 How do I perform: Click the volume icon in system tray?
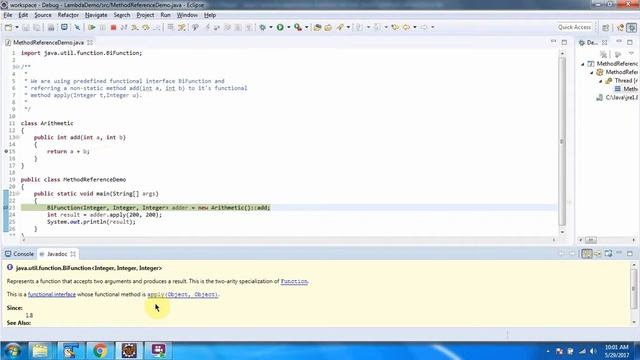click(x=593, y=351)
